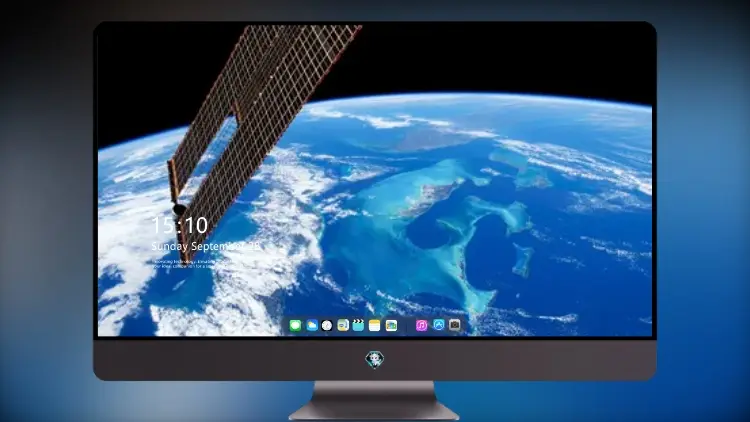
Task: Open the yellow Notes app
Action: [x=375, y=326]
